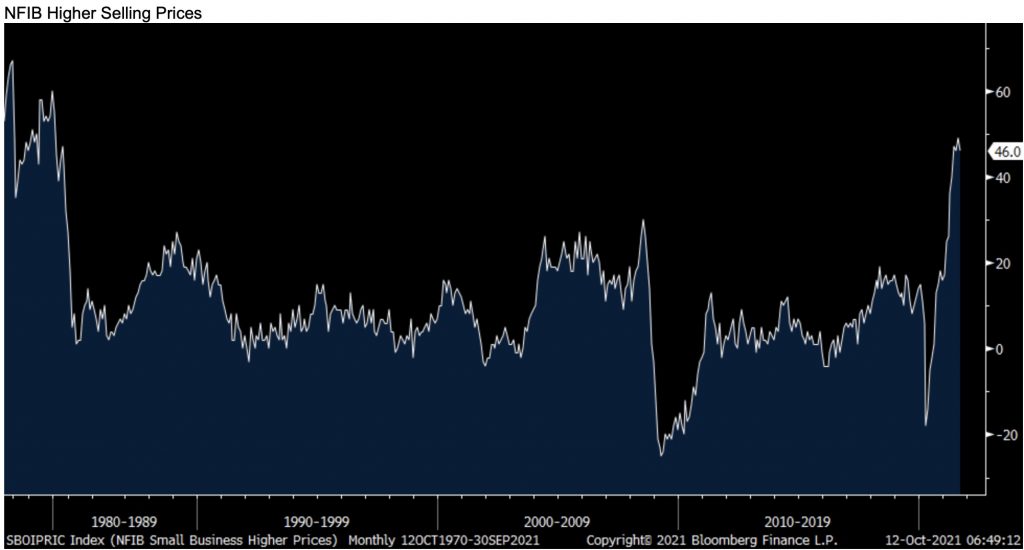Click the highest peak in the 1970s
The height and width of the screenshot is (550, 1024).
(x=11, y=62)
